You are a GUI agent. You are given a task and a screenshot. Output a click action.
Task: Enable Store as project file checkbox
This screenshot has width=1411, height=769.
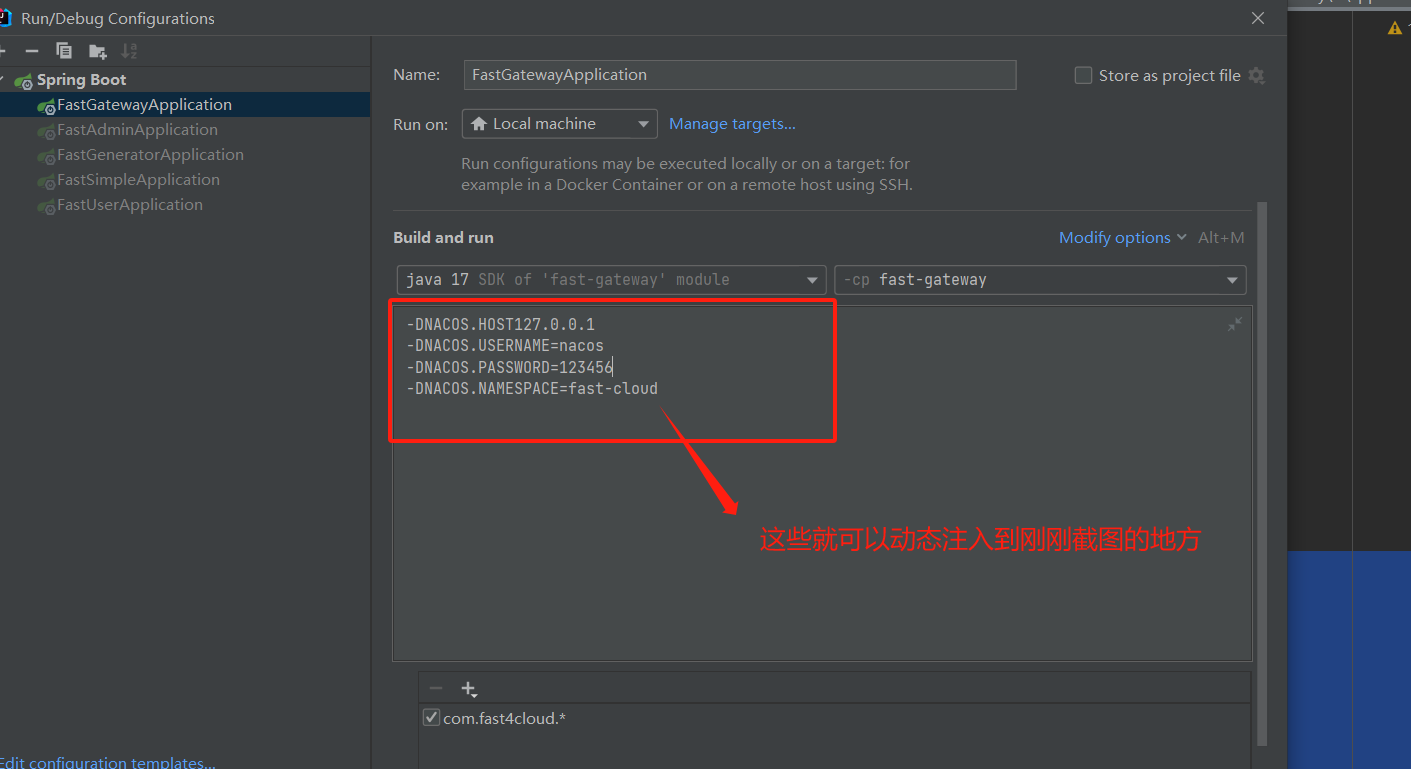click(x=1083, y=76)
